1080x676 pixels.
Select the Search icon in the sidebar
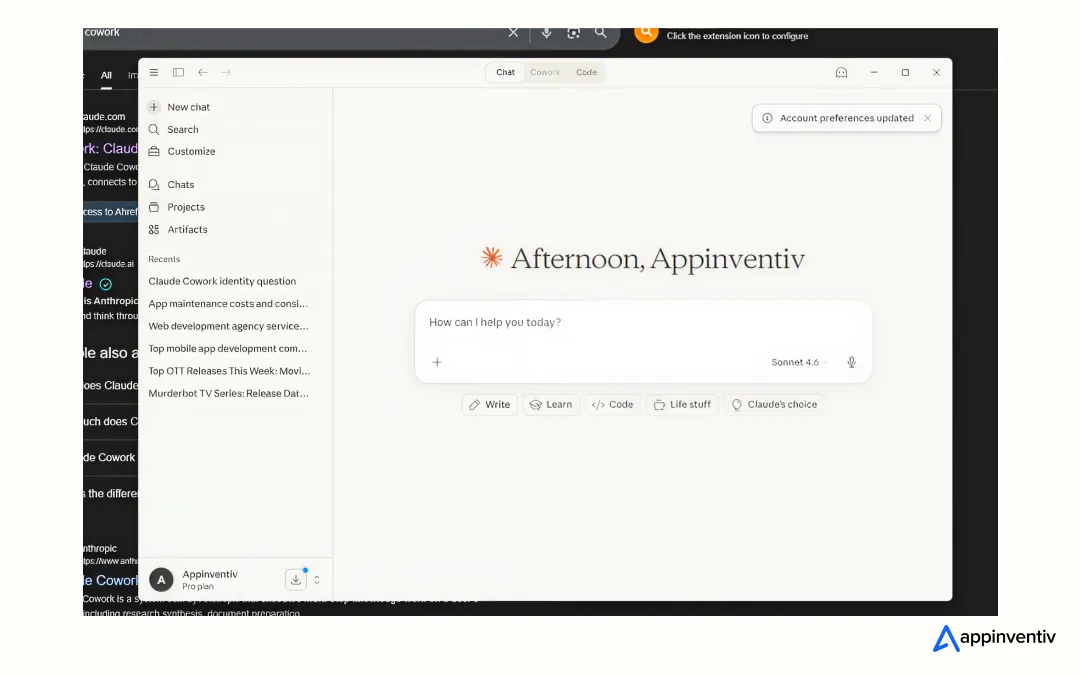pos(155,129)
